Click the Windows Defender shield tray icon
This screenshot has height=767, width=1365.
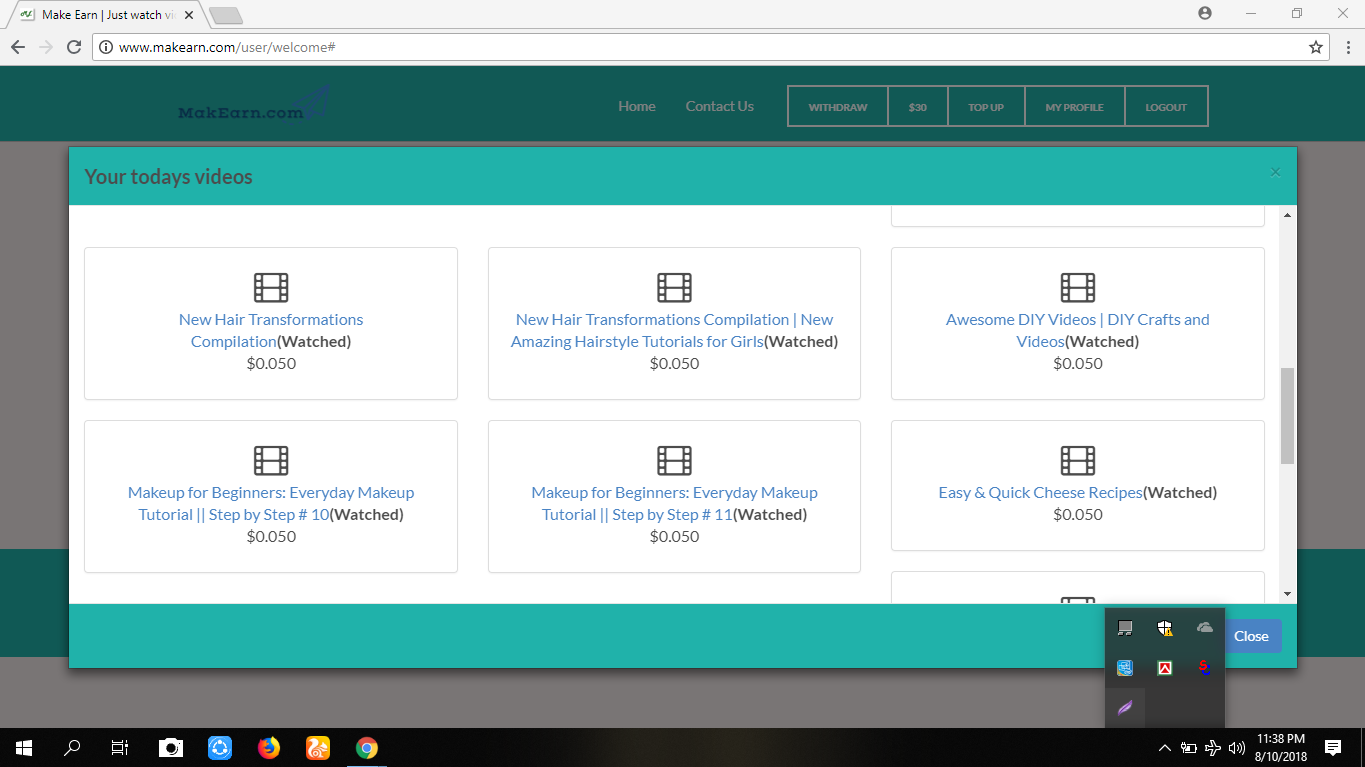(1164, 628)
